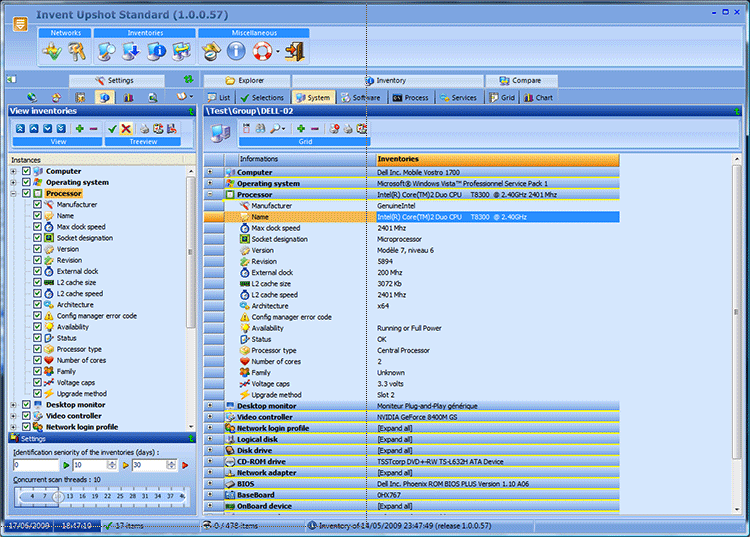
Task: Open the Chart tab
Action: [x=539, y=98]
